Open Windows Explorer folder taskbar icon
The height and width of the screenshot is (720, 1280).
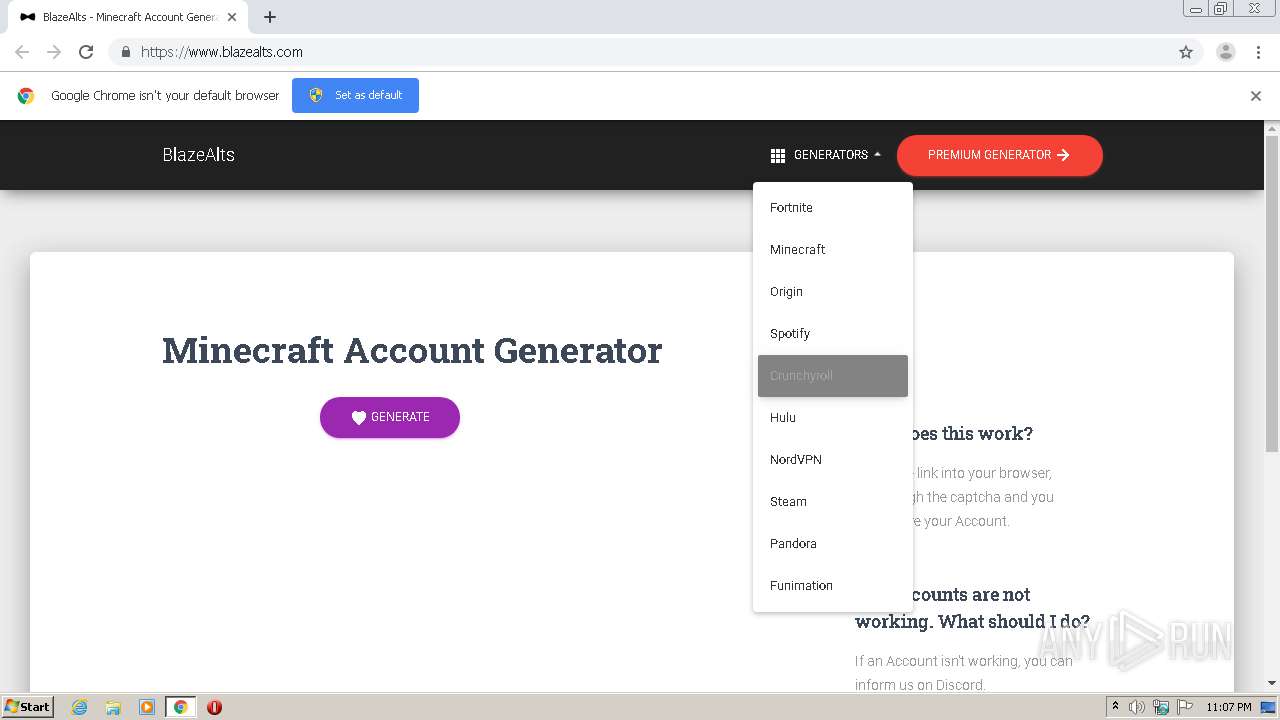click(113, 707)
